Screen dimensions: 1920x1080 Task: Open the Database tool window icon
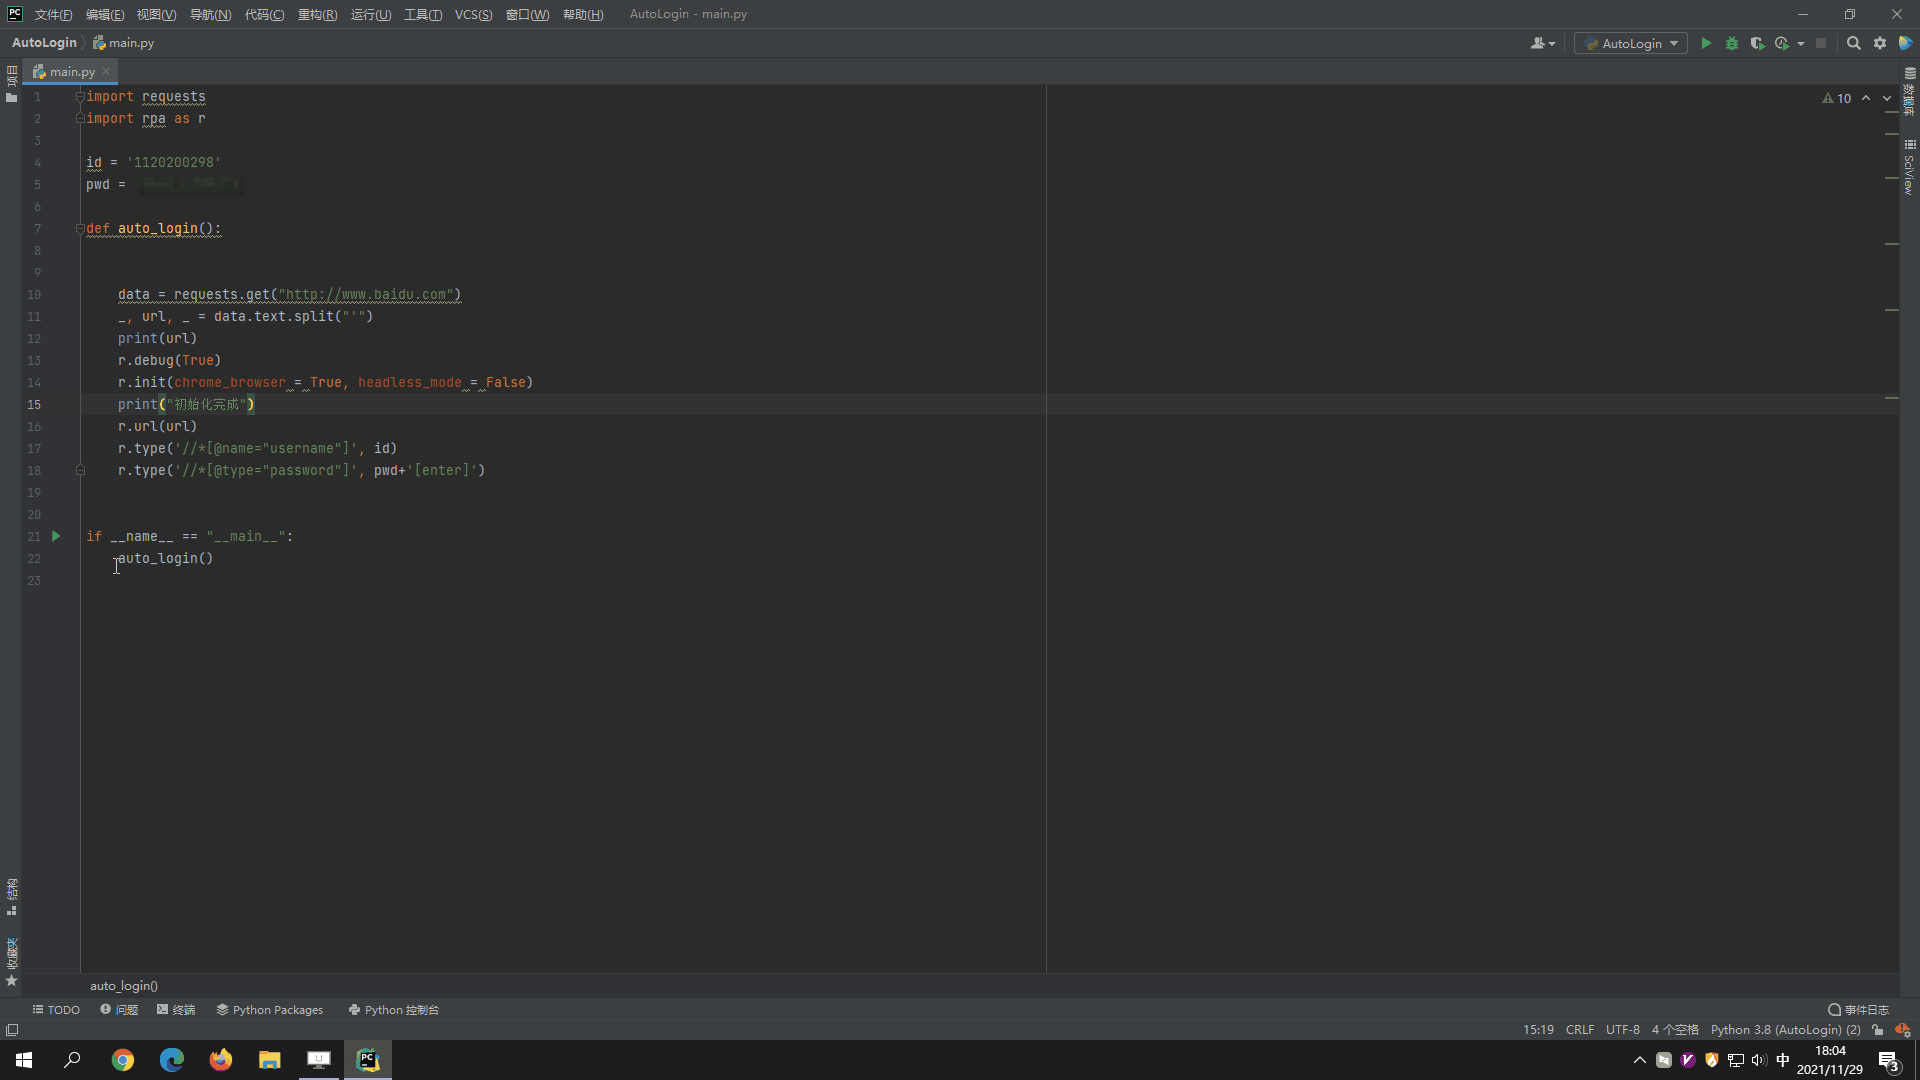(1909, 90)
